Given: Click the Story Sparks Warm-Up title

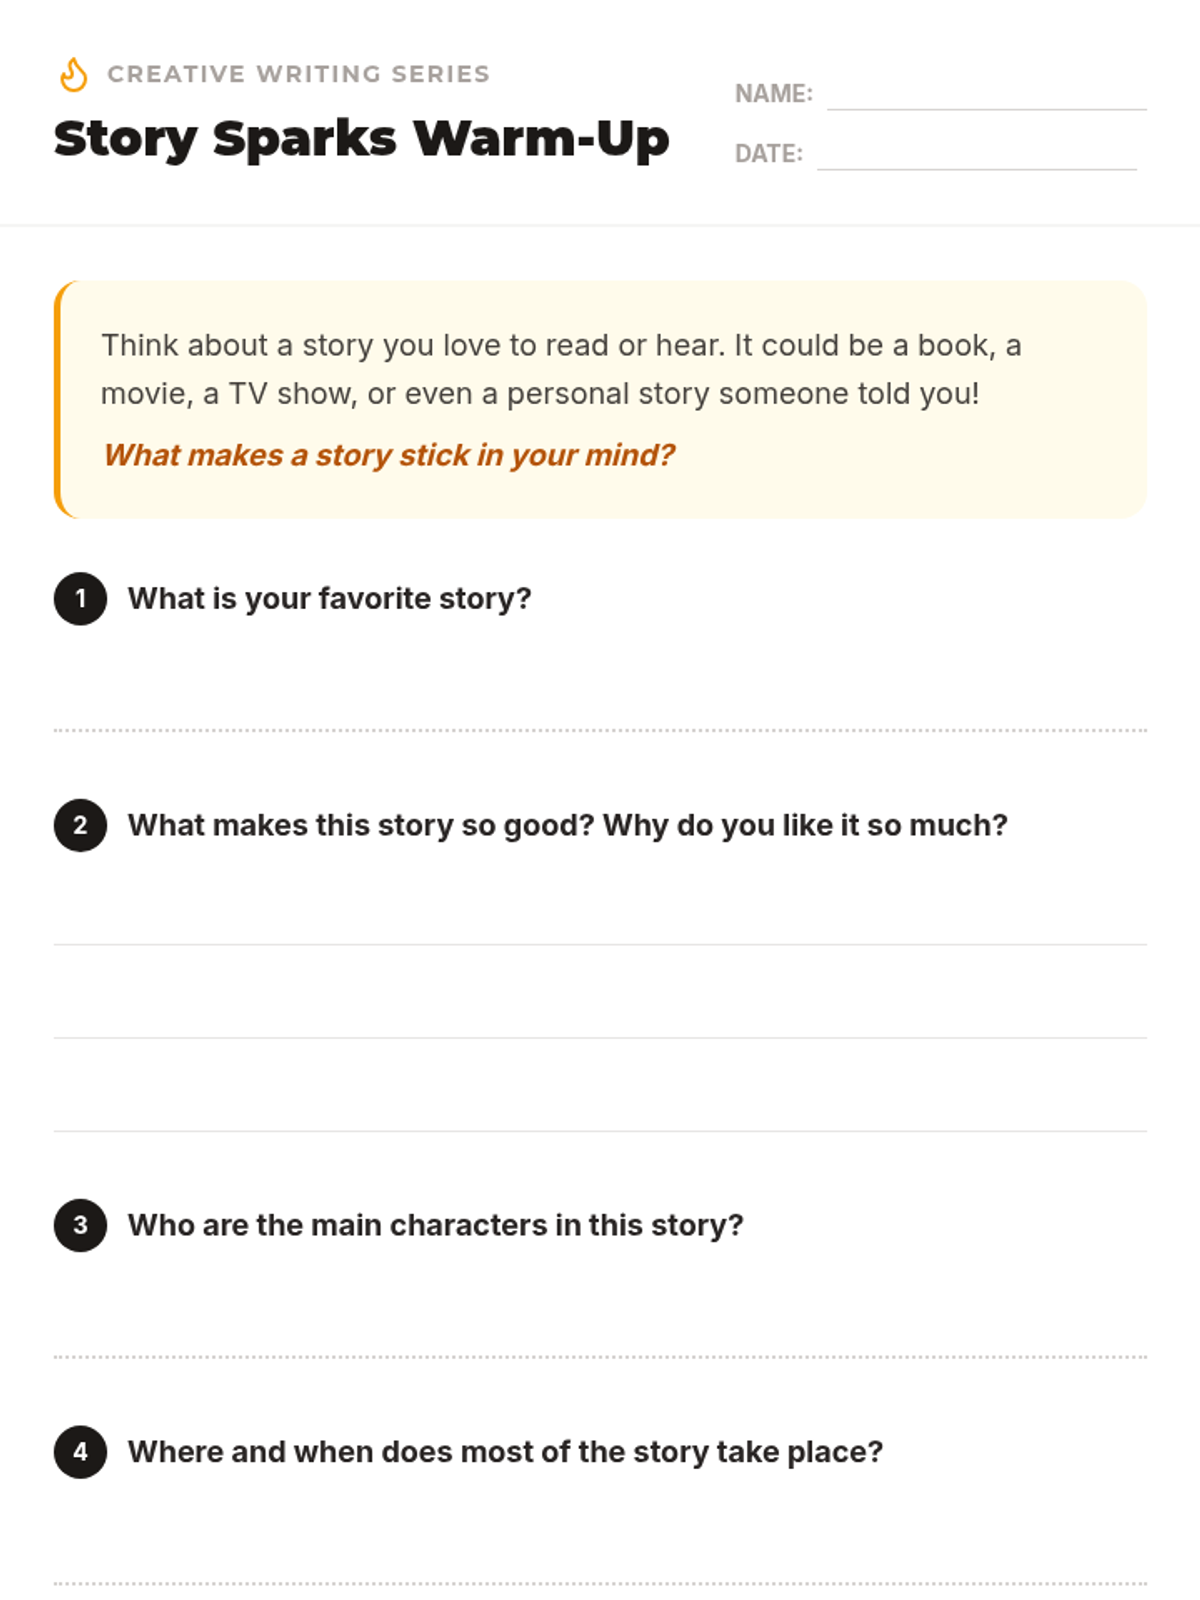Looking at the screenshot, I should pos(361,139).
